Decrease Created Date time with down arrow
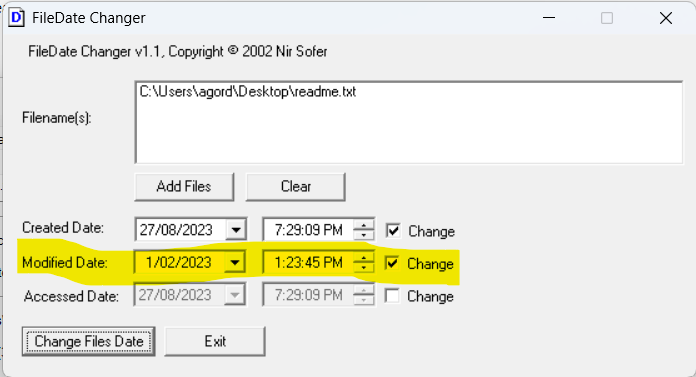This screenshot has height=377, width=696. [x=364, y=235]
